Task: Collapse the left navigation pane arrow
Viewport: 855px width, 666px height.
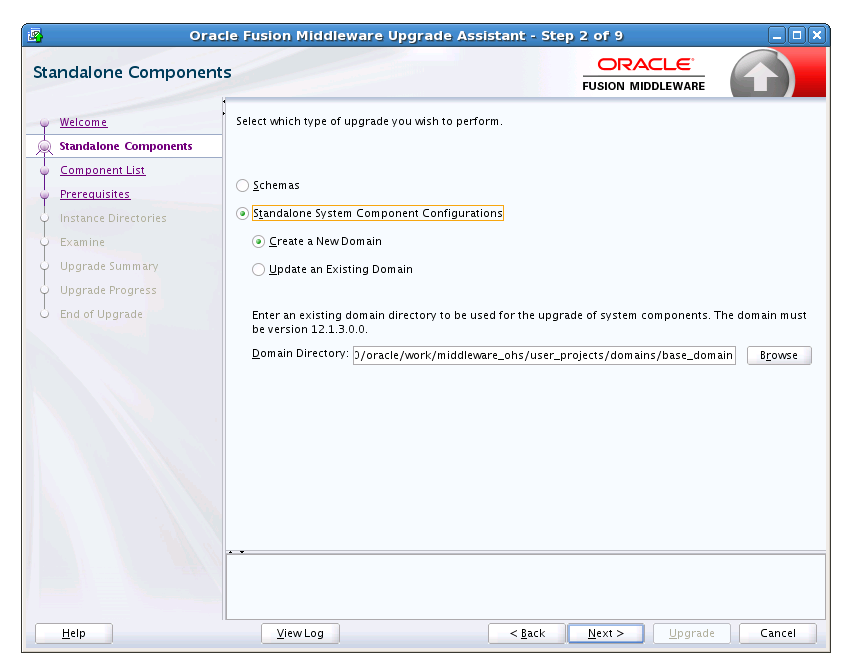Action: tap(224, 101)
